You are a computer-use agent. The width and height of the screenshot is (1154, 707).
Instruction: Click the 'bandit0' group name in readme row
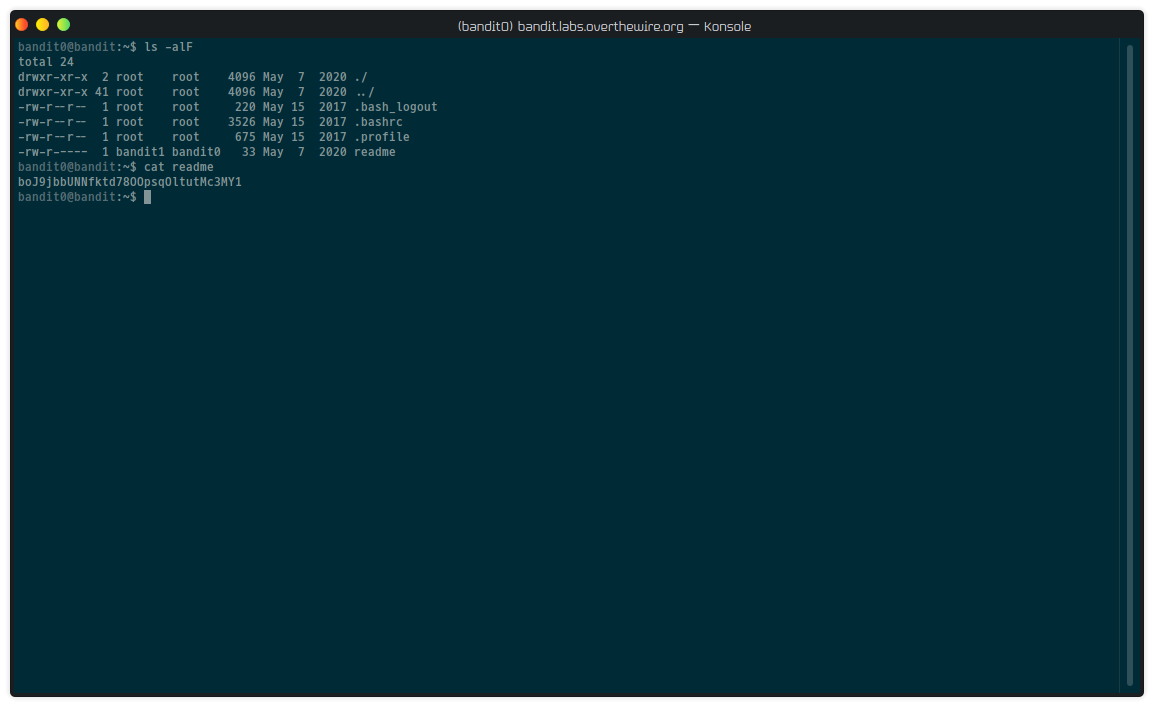tap(196, 152)
